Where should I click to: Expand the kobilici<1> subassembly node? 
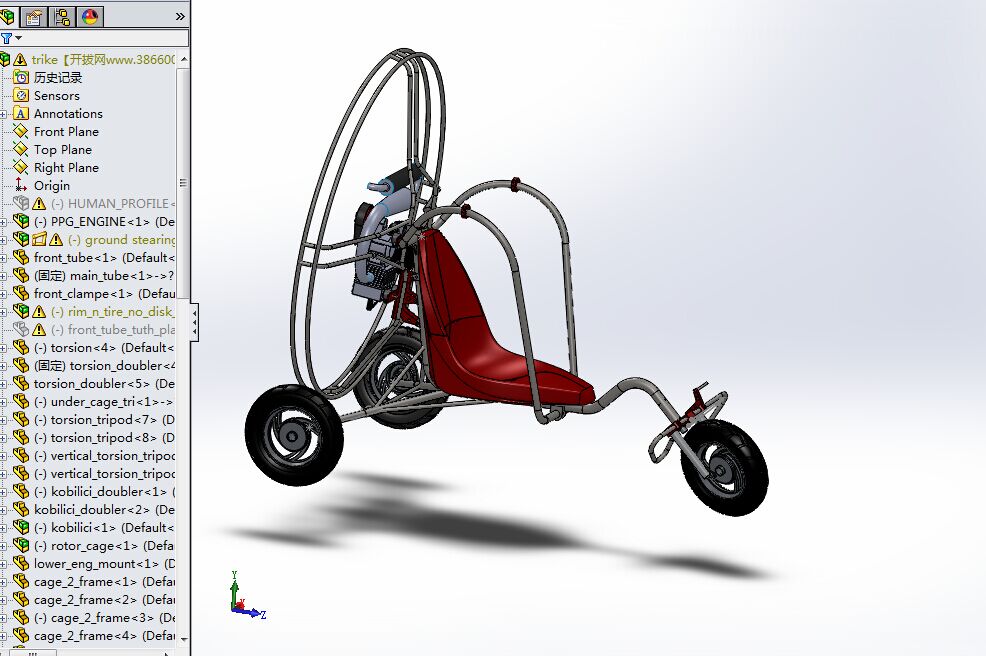coord(4,528)
